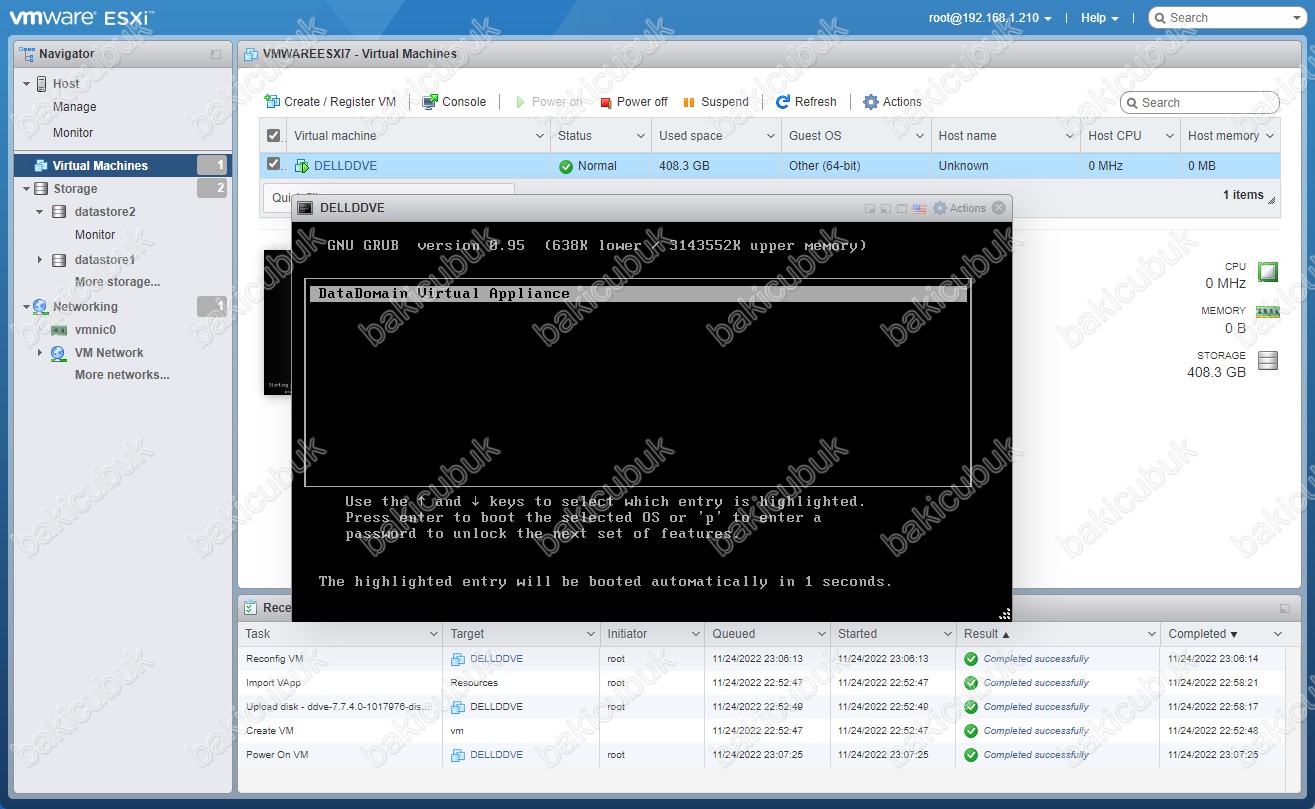Click Power off in the VM toolbar
This screenshot has width=1315, height=809.
pyautogui.click(x=634, y=102)
